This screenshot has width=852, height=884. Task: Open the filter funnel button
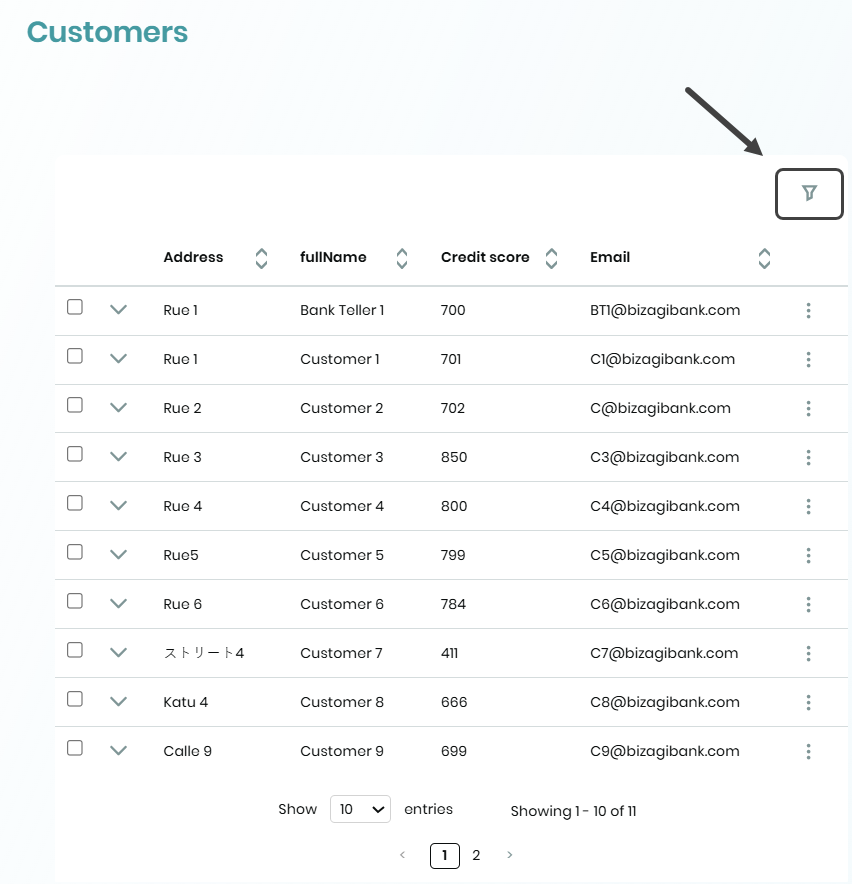(x=809, y=193)
